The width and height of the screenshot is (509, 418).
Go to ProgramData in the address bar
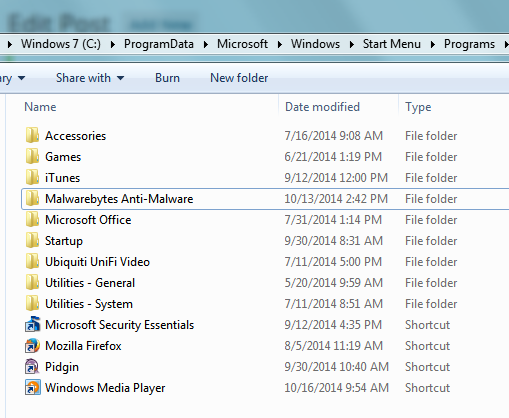pos(159,44)
